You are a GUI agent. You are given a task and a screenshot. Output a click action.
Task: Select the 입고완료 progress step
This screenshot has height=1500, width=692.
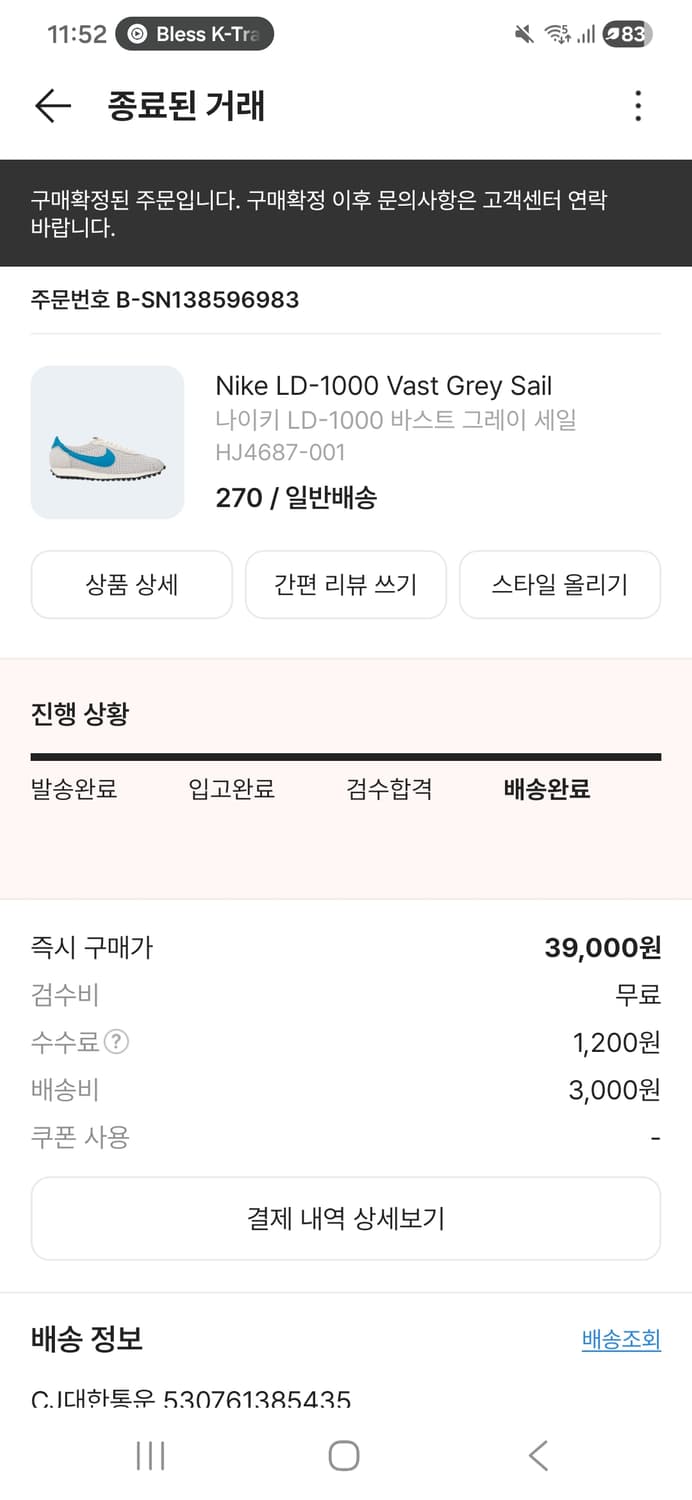[x=231, y=789]
